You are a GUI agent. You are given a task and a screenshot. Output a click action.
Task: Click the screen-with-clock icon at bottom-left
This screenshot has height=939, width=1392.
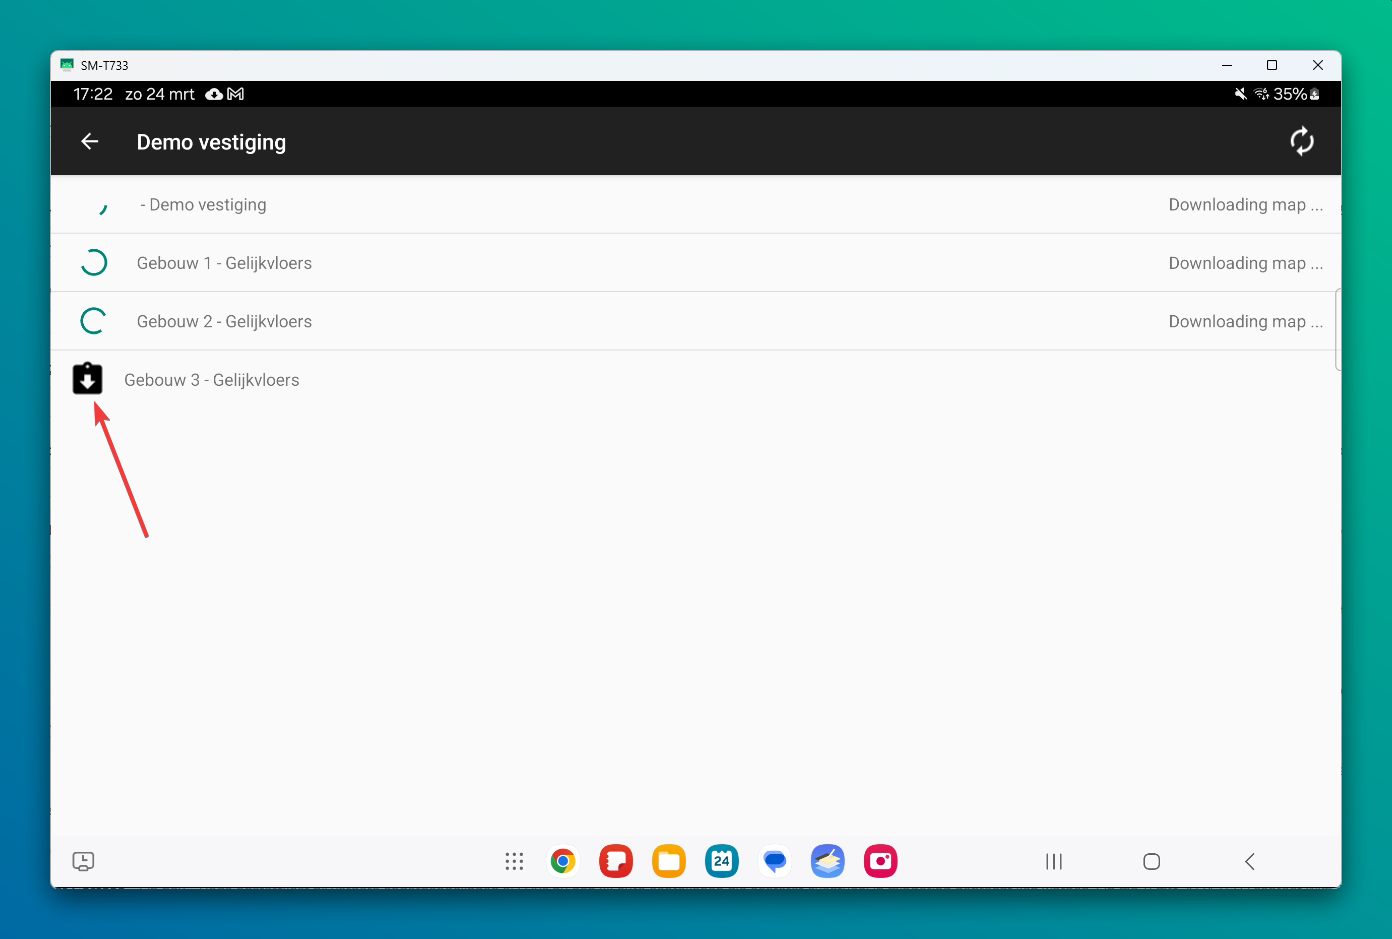pyautogui.click(x=83, y=861)
